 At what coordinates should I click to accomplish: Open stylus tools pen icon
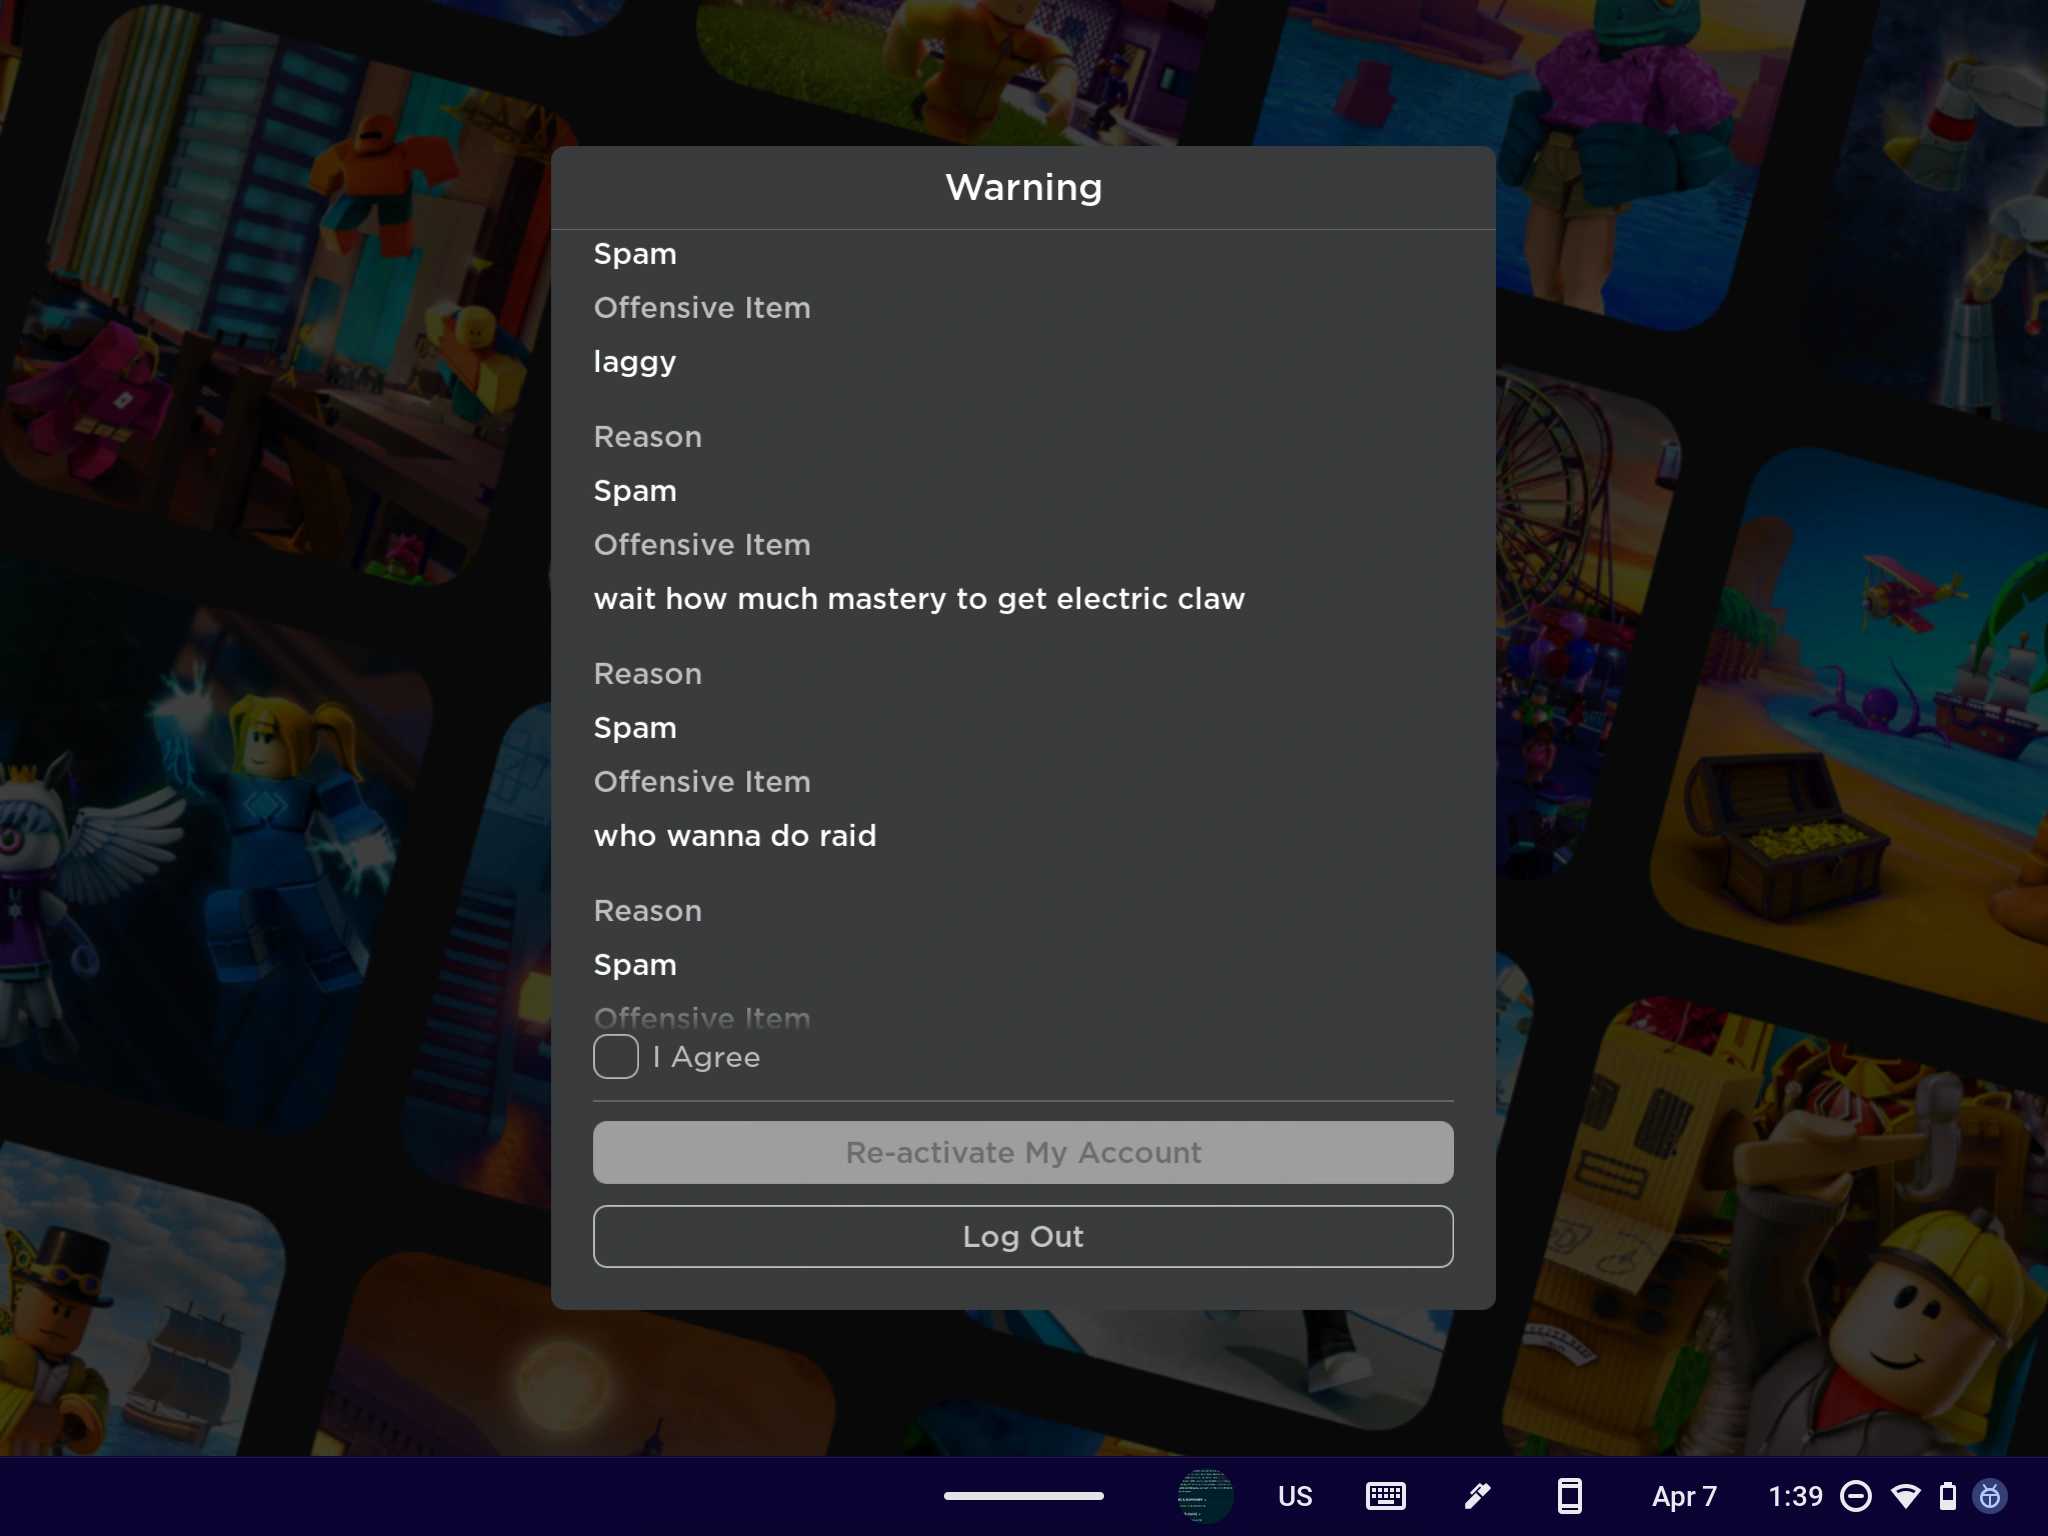(1477, 1496)
